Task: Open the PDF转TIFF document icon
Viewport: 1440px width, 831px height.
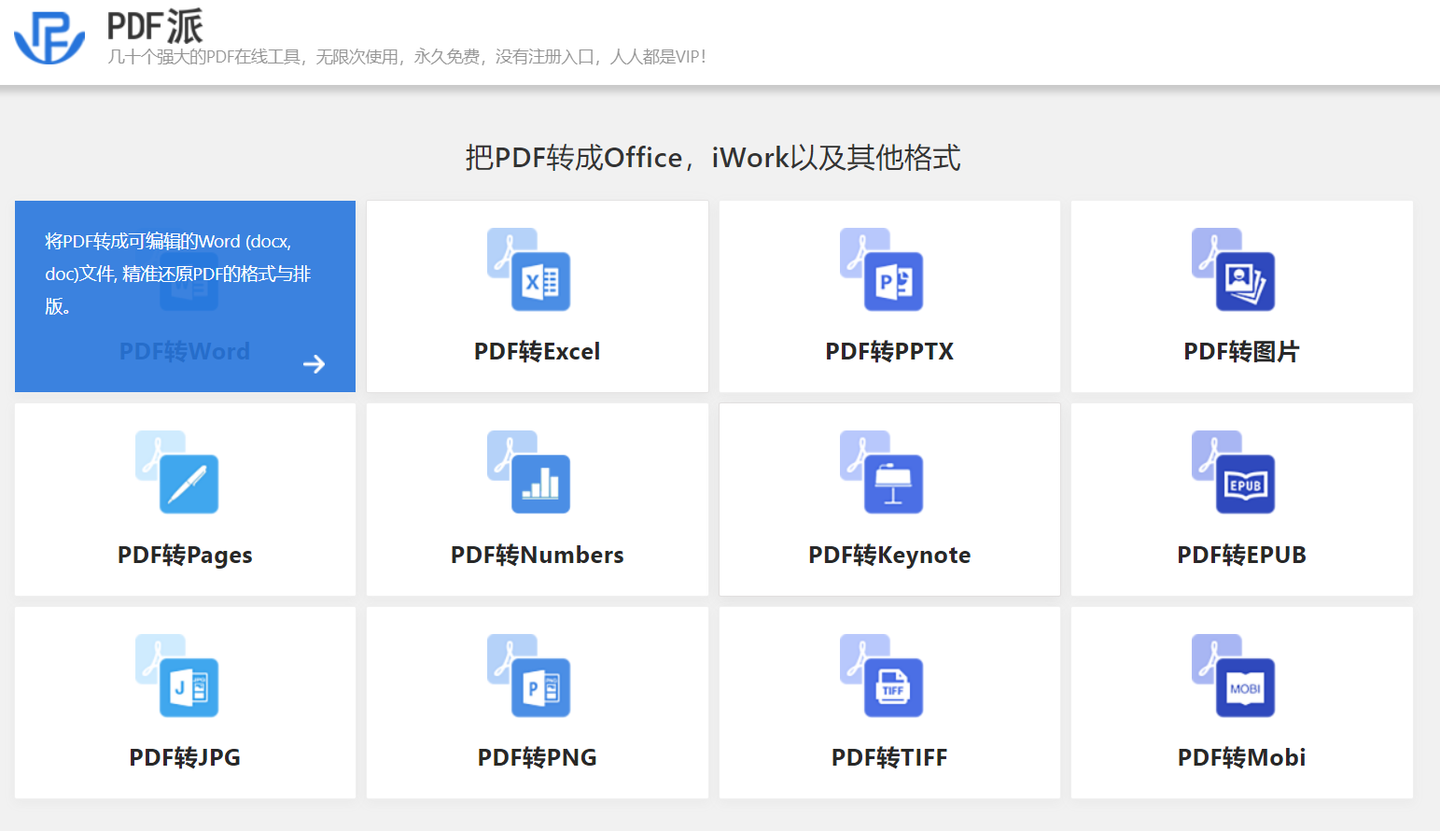Action: coord(881,675)
